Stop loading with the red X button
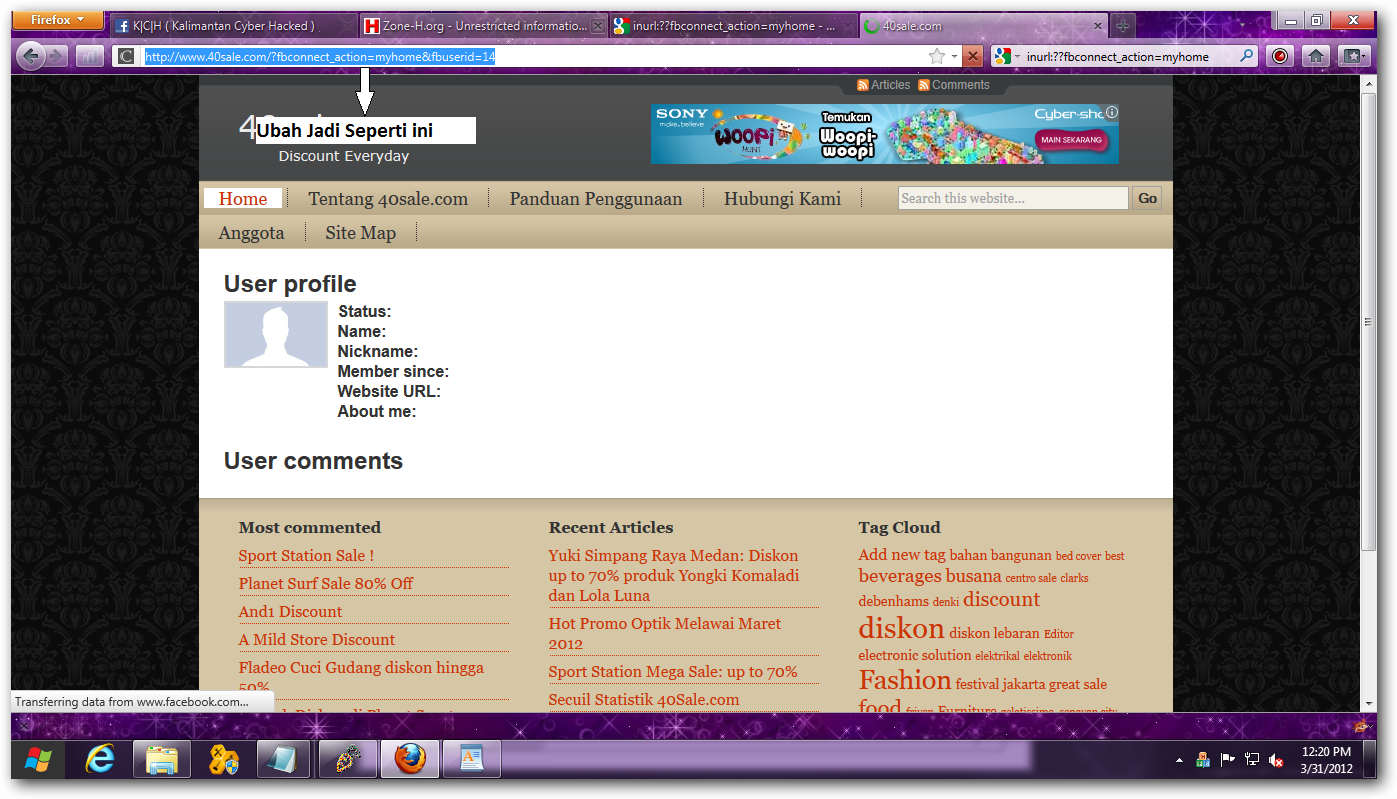1397x799 pixels. (x=973, y=57)
